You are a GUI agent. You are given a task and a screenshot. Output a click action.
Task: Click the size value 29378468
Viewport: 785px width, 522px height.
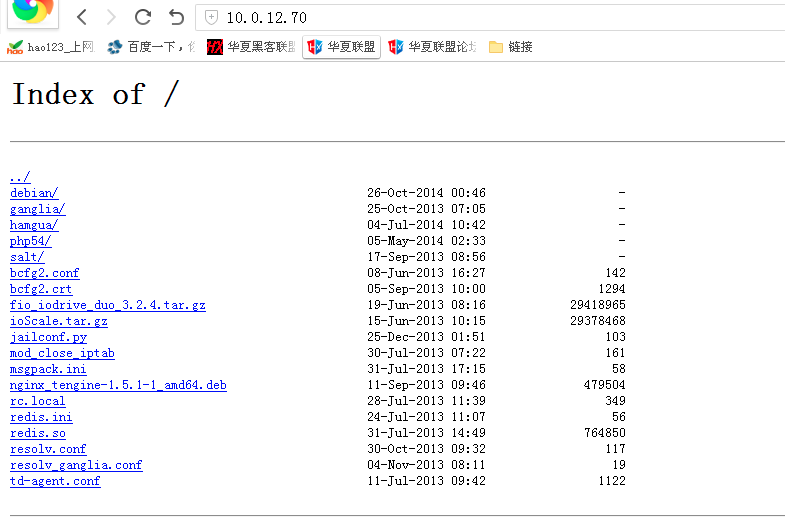[x=598, y=321]
